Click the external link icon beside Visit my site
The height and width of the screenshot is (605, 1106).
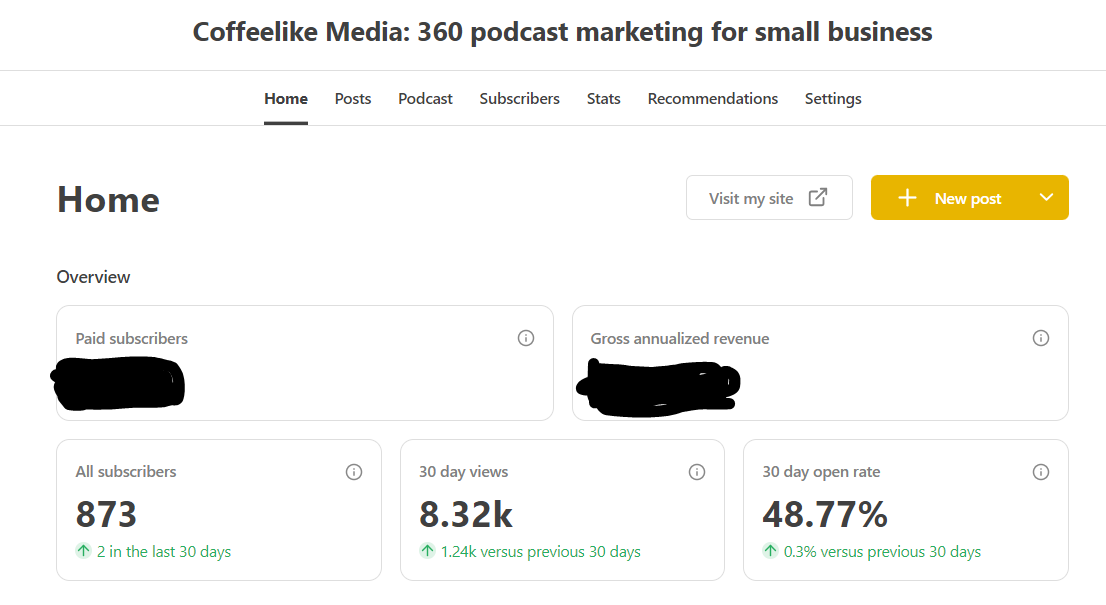coord(818,197)
